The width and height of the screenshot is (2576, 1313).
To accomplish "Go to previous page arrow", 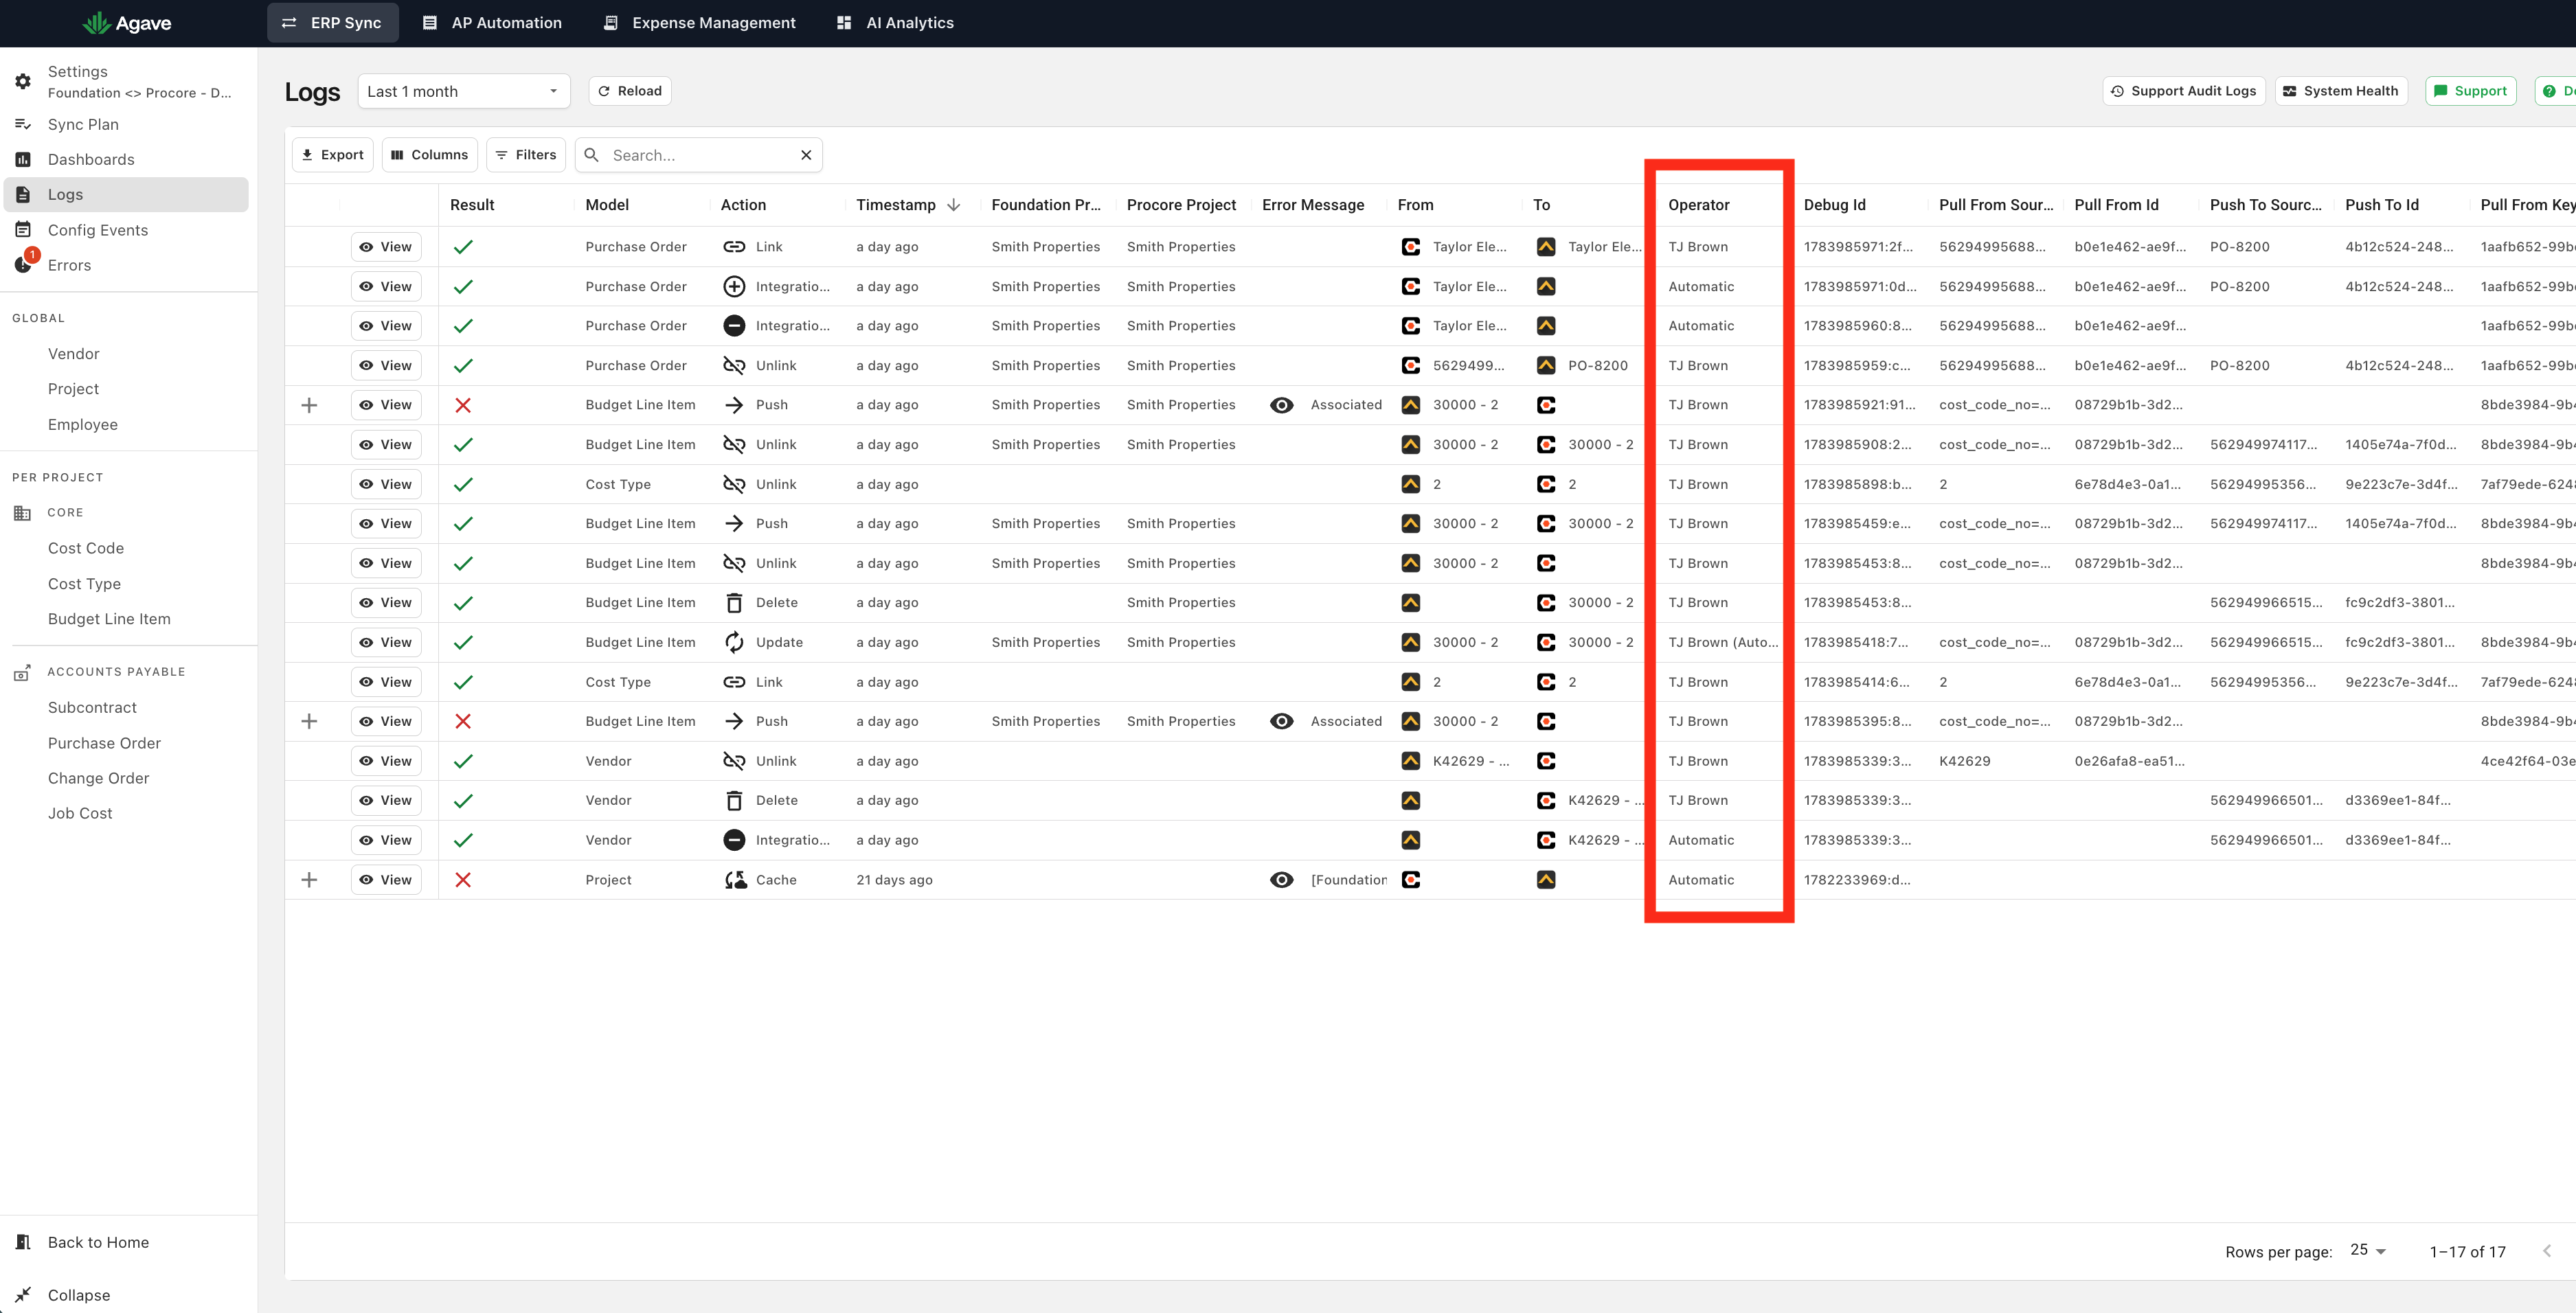I will click(x=2547, y=1251).
